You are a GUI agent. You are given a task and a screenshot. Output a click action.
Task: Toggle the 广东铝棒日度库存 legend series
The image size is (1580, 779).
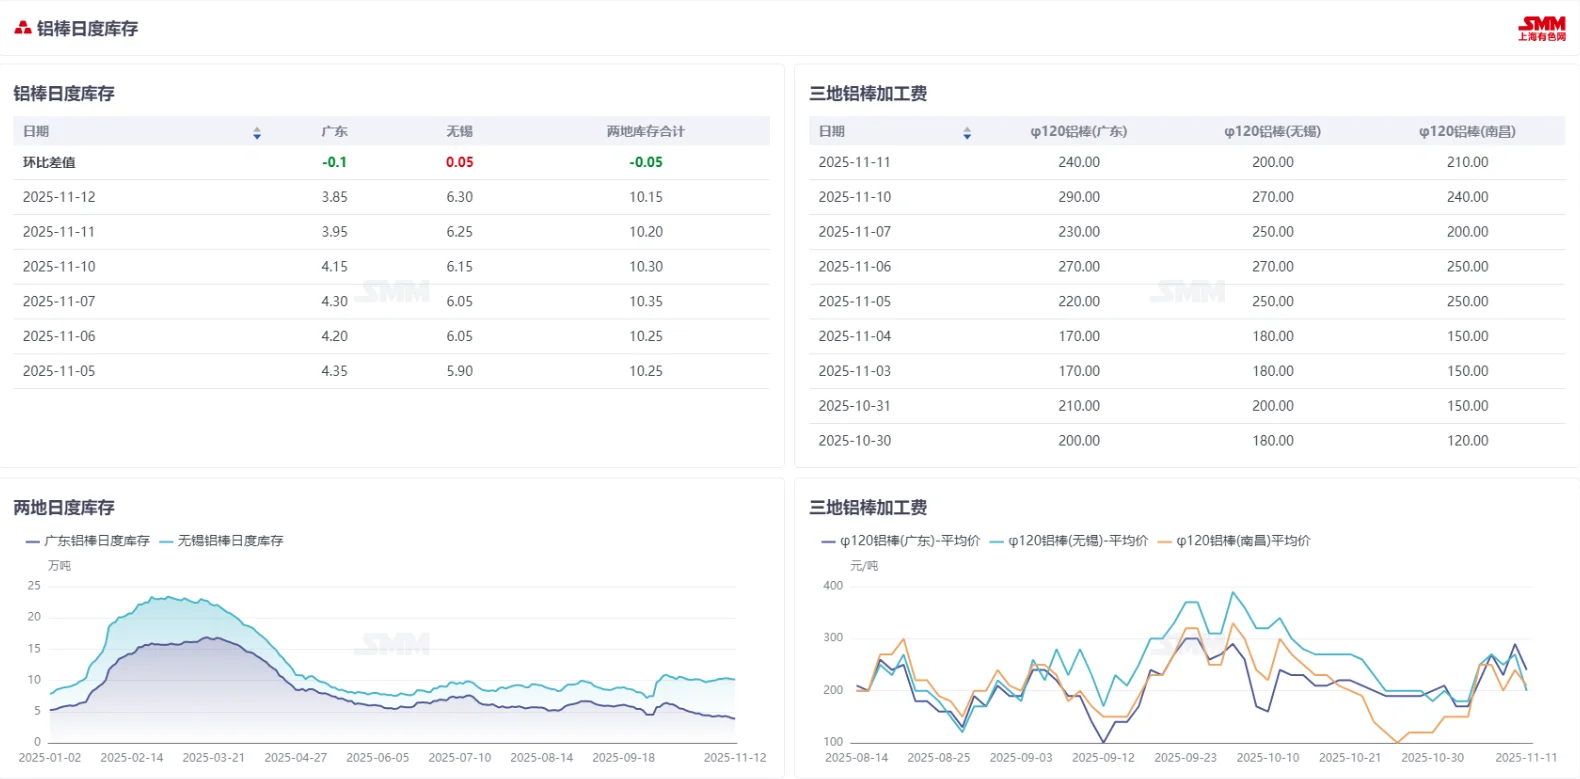tap(88, 540)
